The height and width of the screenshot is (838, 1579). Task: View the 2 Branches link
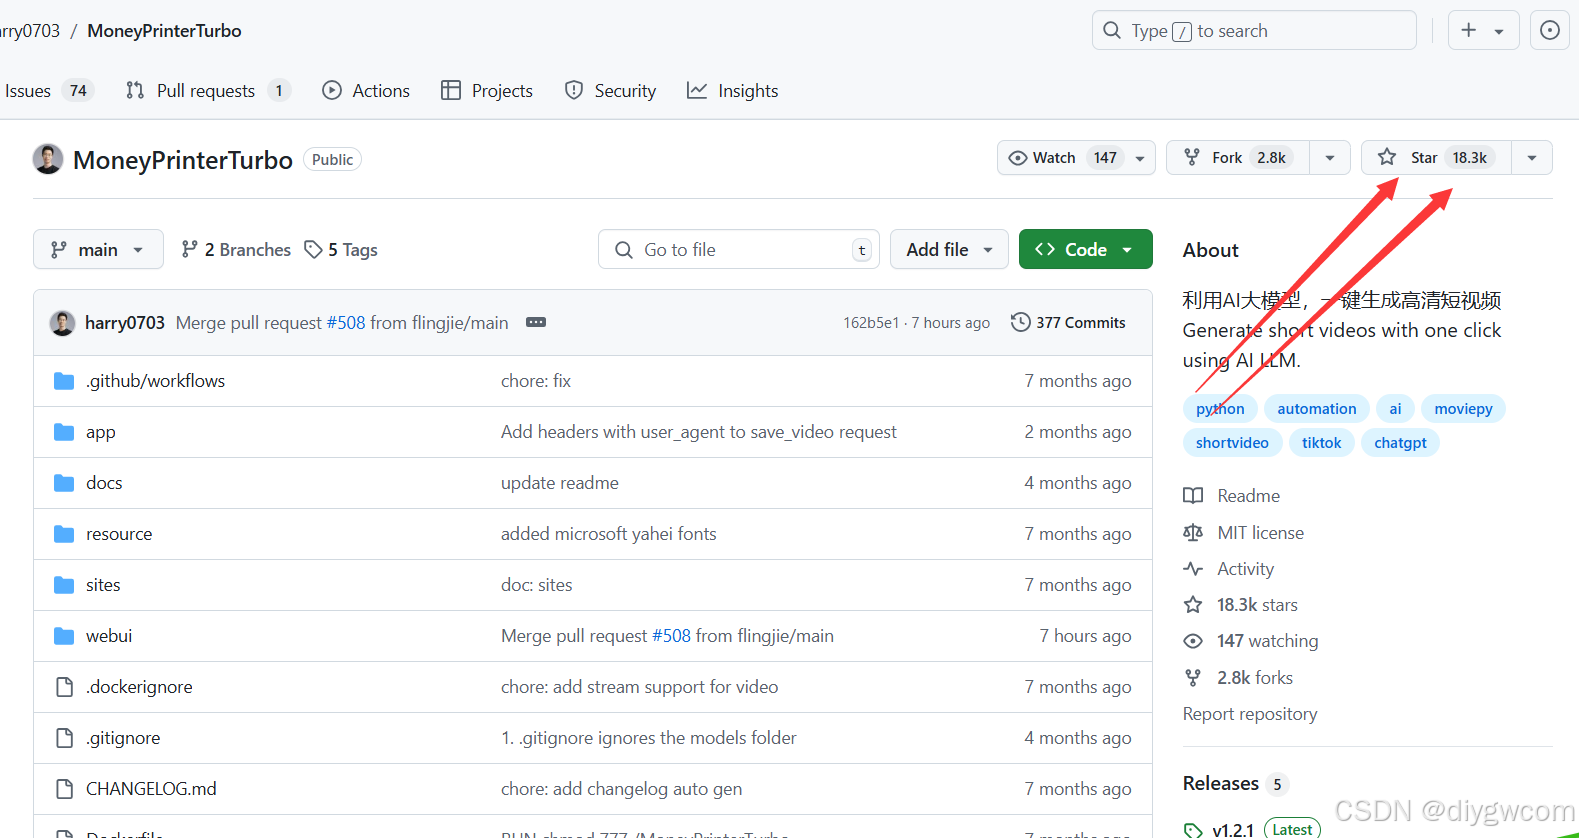tap(236, 250)
